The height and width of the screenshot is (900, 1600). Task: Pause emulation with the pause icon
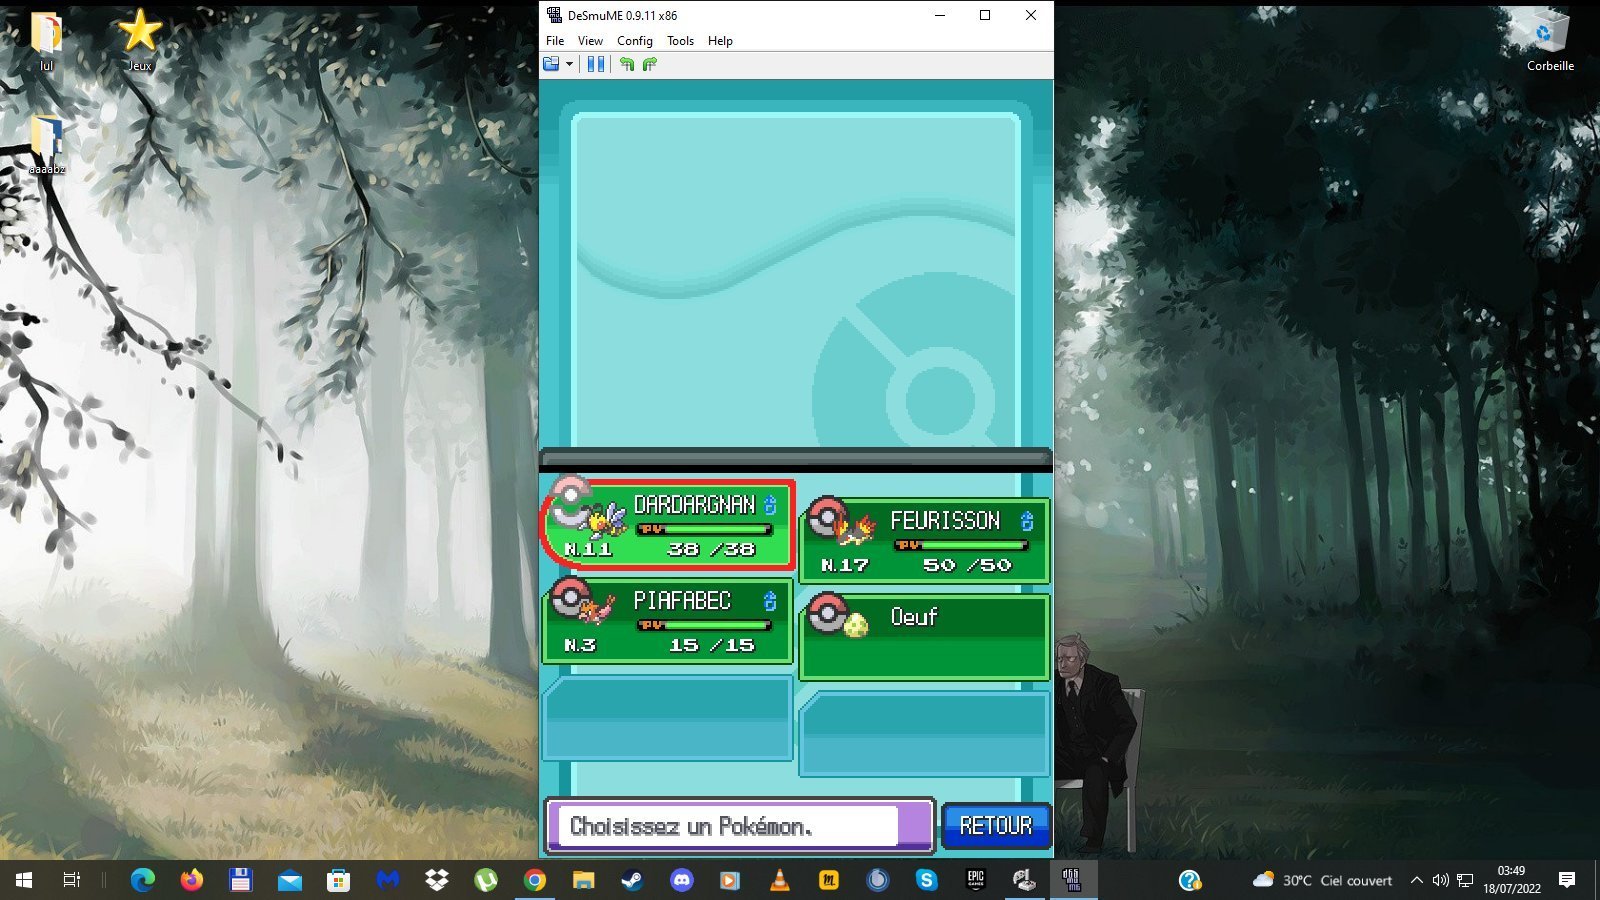(596, 64)
